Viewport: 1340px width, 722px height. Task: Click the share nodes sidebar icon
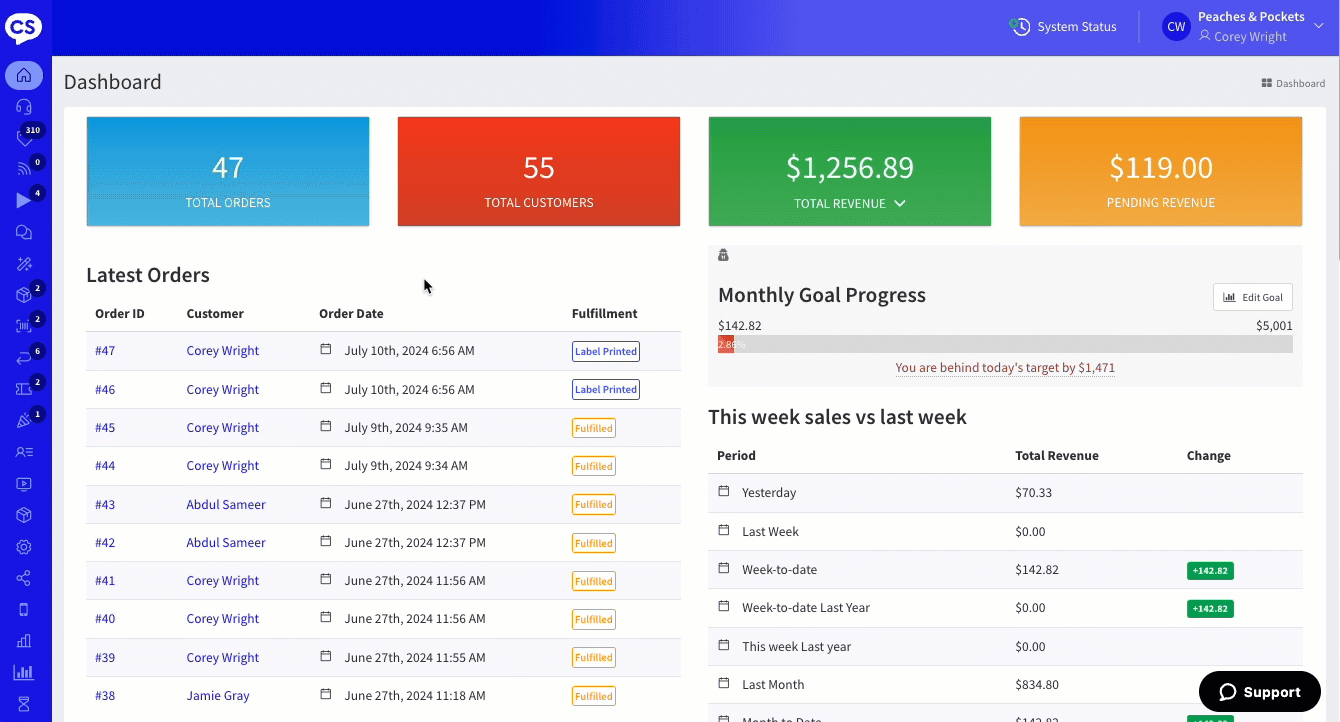click(x=24, y=578)
